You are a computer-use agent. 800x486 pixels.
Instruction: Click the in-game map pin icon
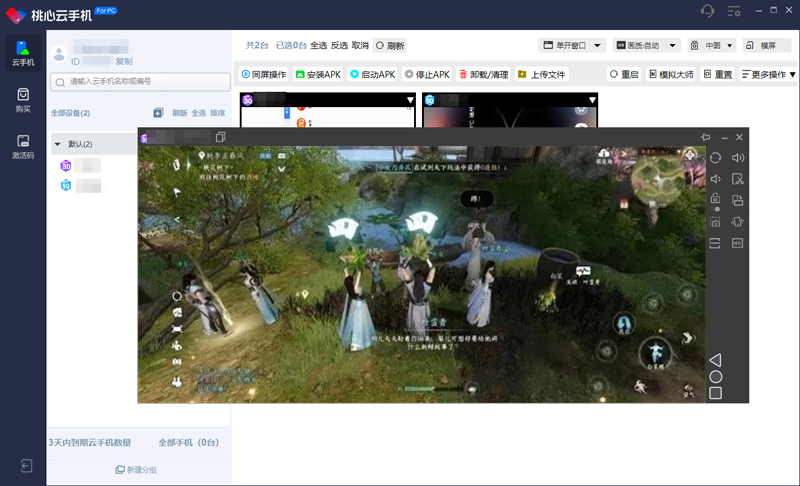point(202,155)
